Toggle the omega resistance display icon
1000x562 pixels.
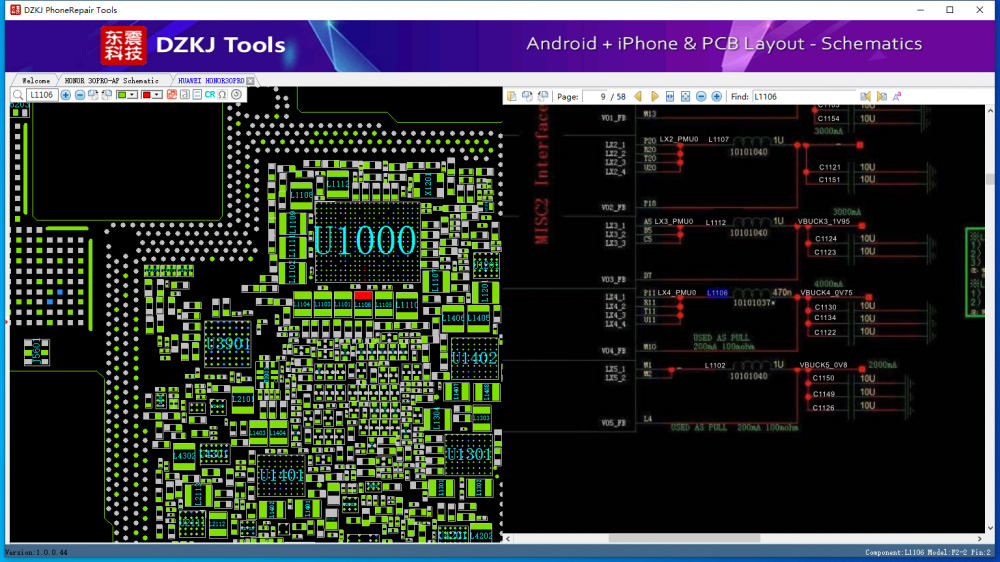click(222, 95)
